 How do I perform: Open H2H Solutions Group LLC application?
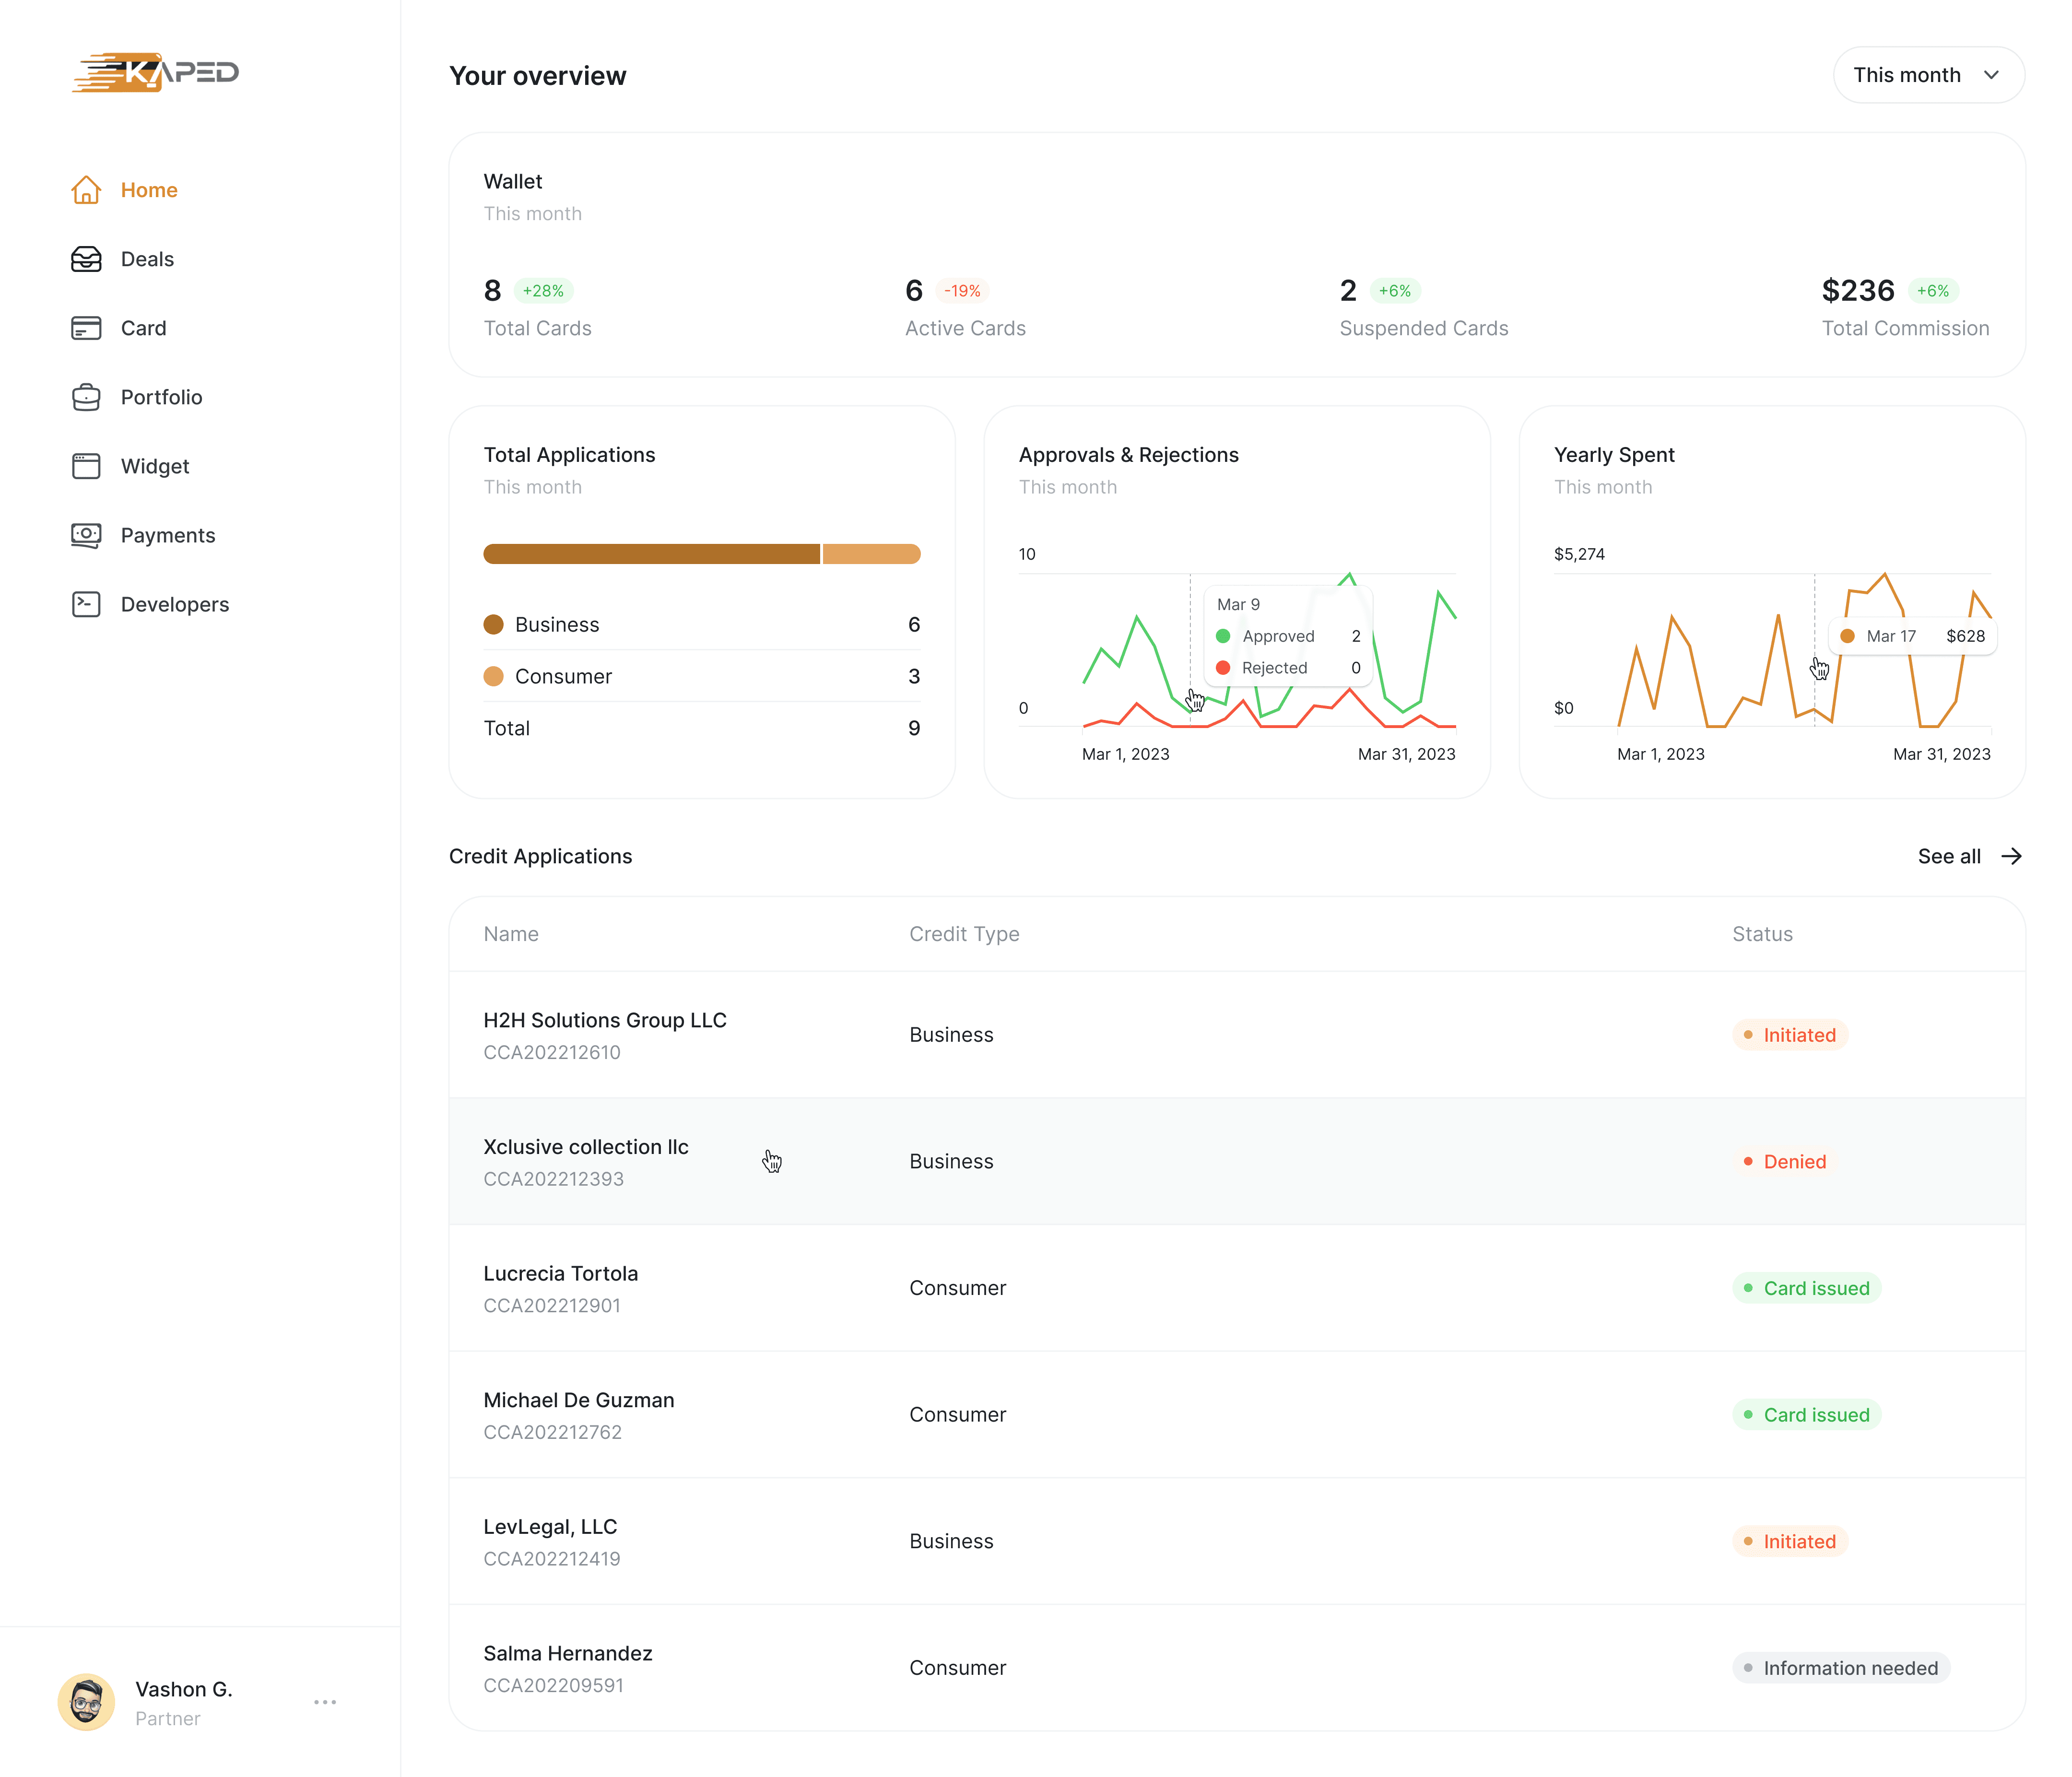[x=604, y=1020]
